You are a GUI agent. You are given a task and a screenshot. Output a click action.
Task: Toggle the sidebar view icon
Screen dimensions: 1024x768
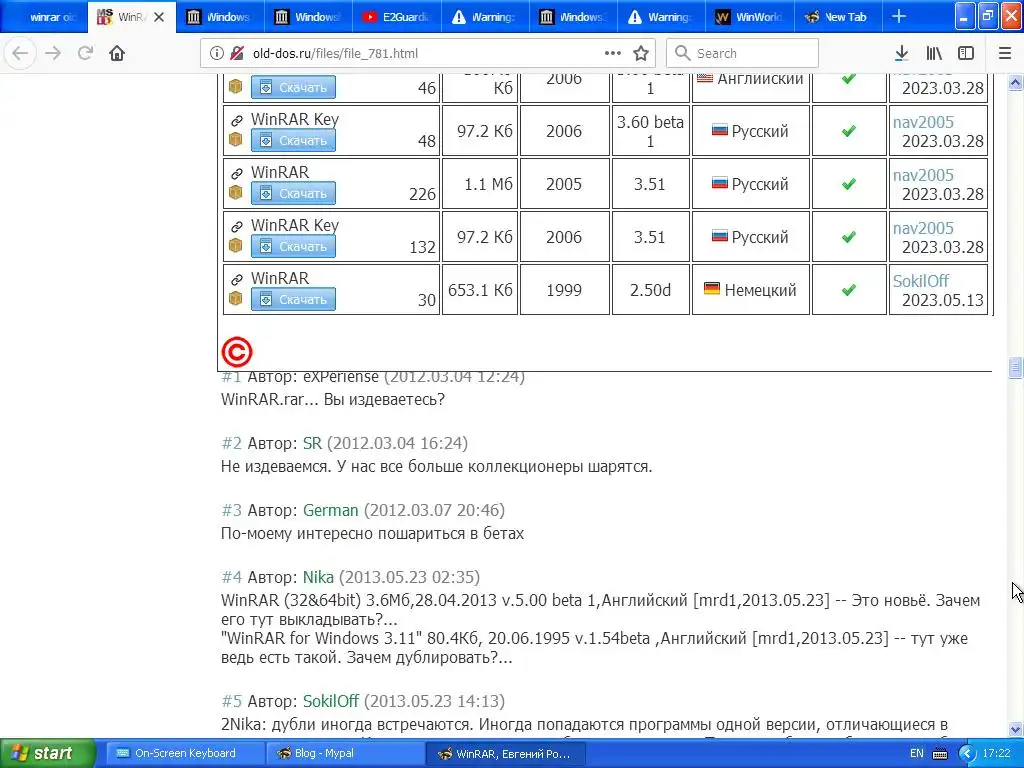click(x=966, y=54)
